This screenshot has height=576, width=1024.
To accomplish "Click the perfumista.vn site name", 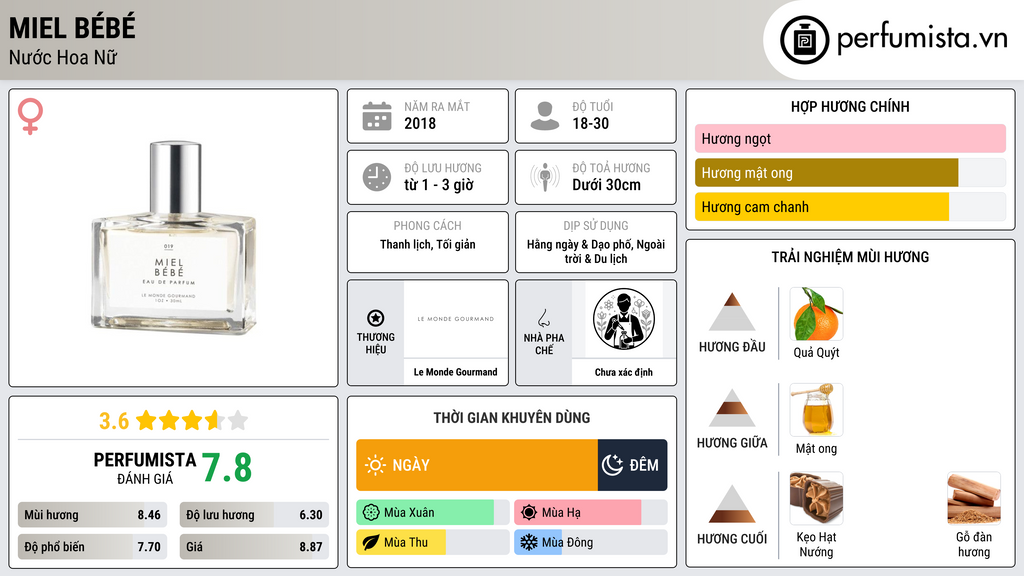I will (922, 38).
